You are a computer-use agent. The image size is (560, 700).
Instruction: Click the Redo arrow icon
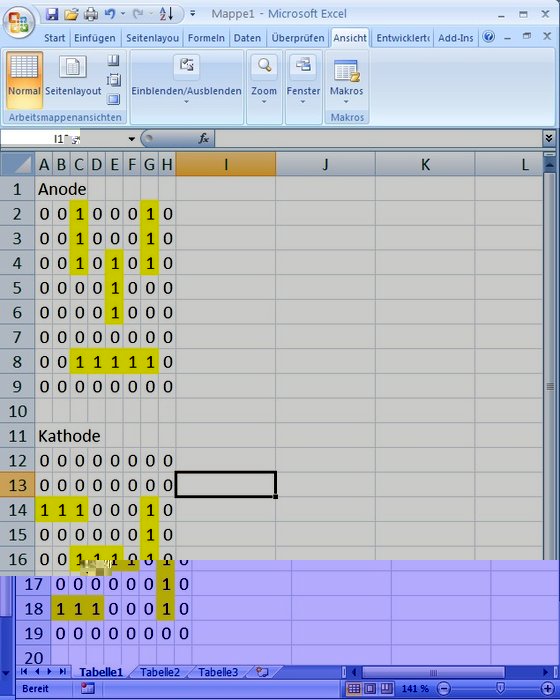coord(138,14)
